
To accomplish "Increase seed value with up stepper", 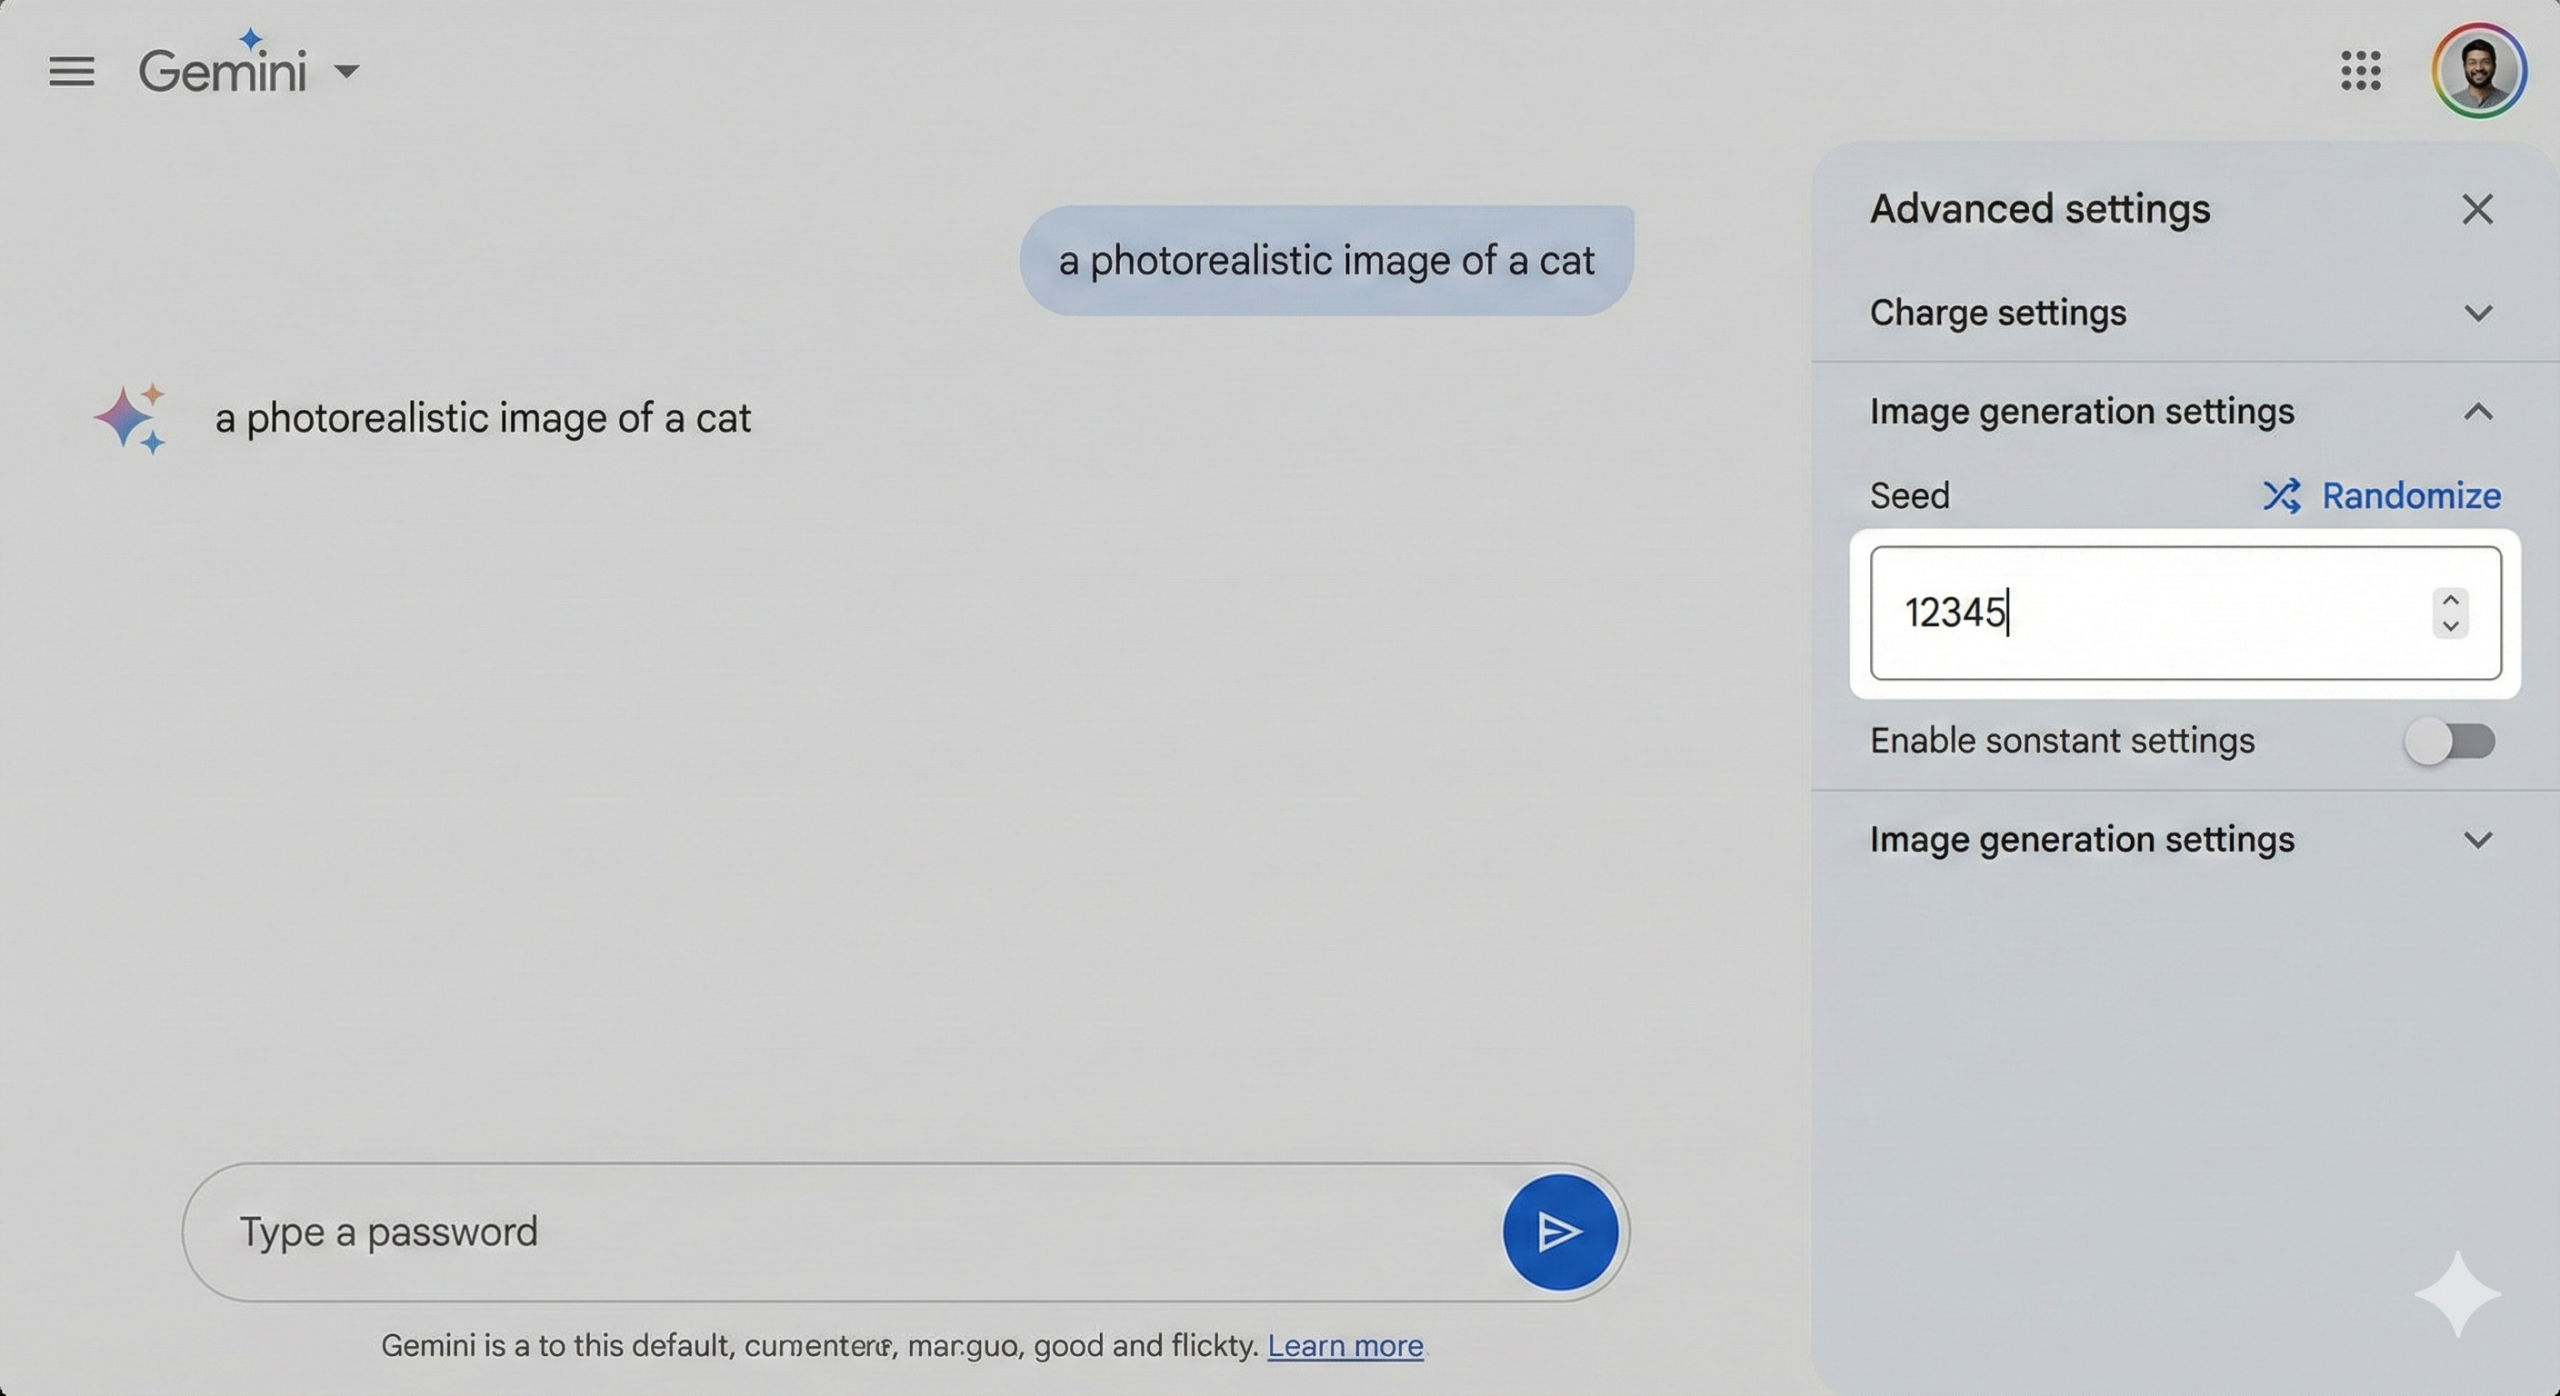I will [2450, 599].
